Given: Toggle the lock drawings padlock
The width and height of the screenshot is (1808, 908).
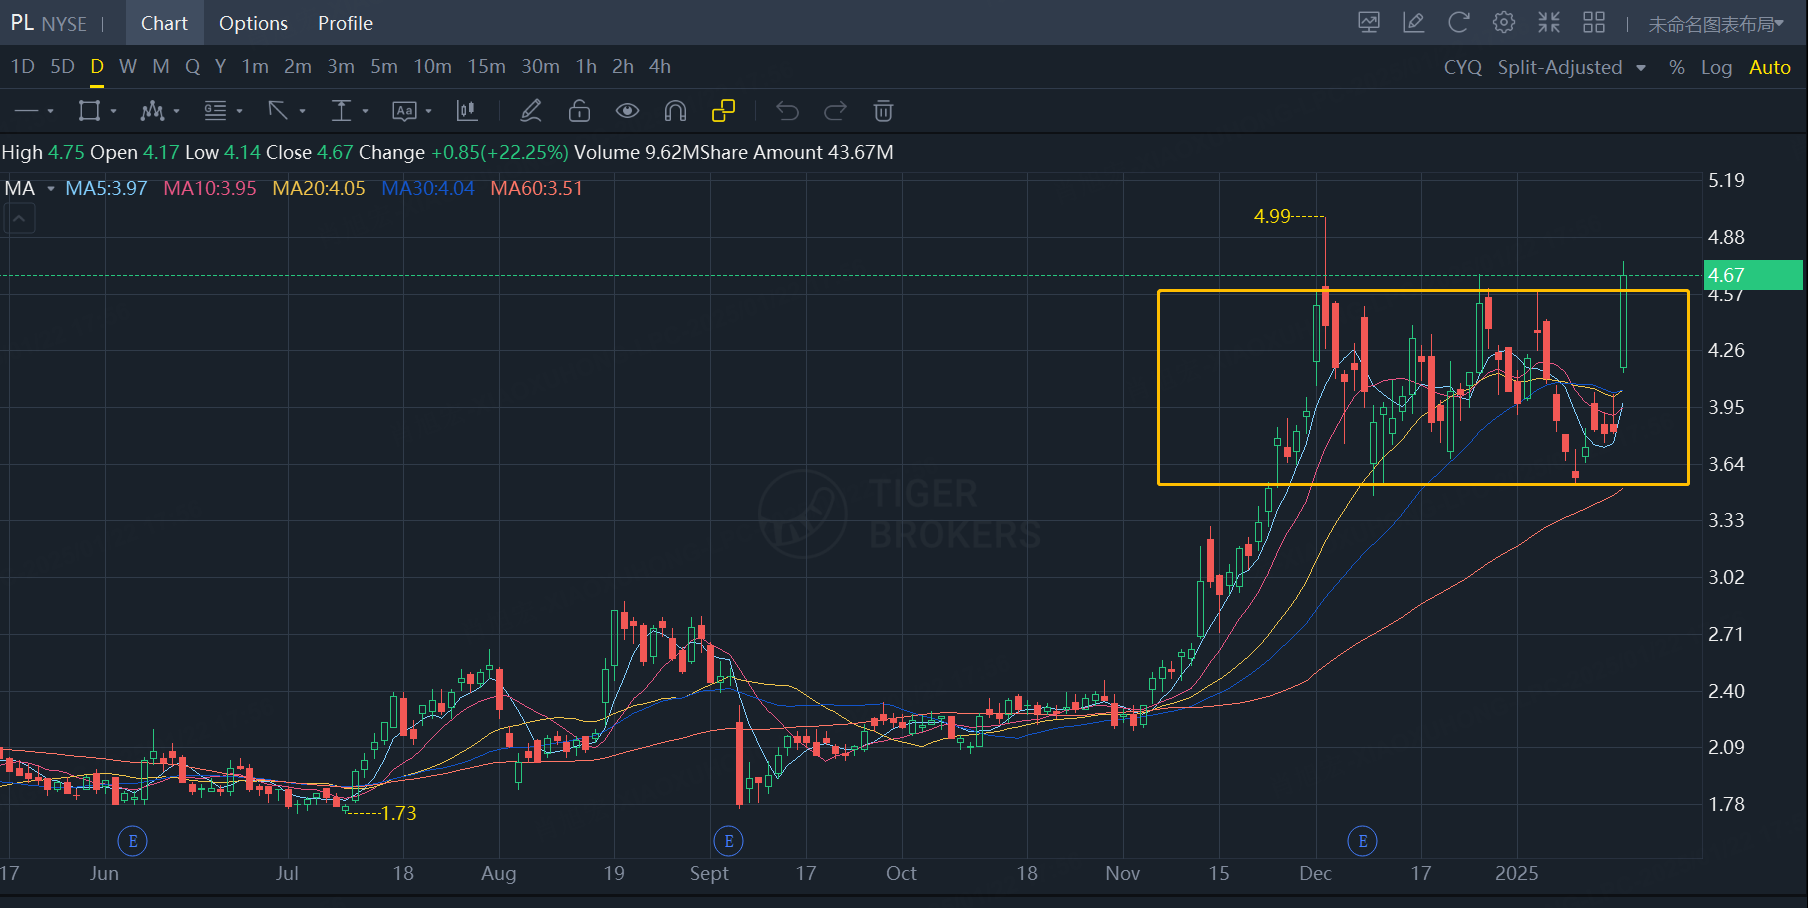Looking at the screenshot, I should point(579,111).
